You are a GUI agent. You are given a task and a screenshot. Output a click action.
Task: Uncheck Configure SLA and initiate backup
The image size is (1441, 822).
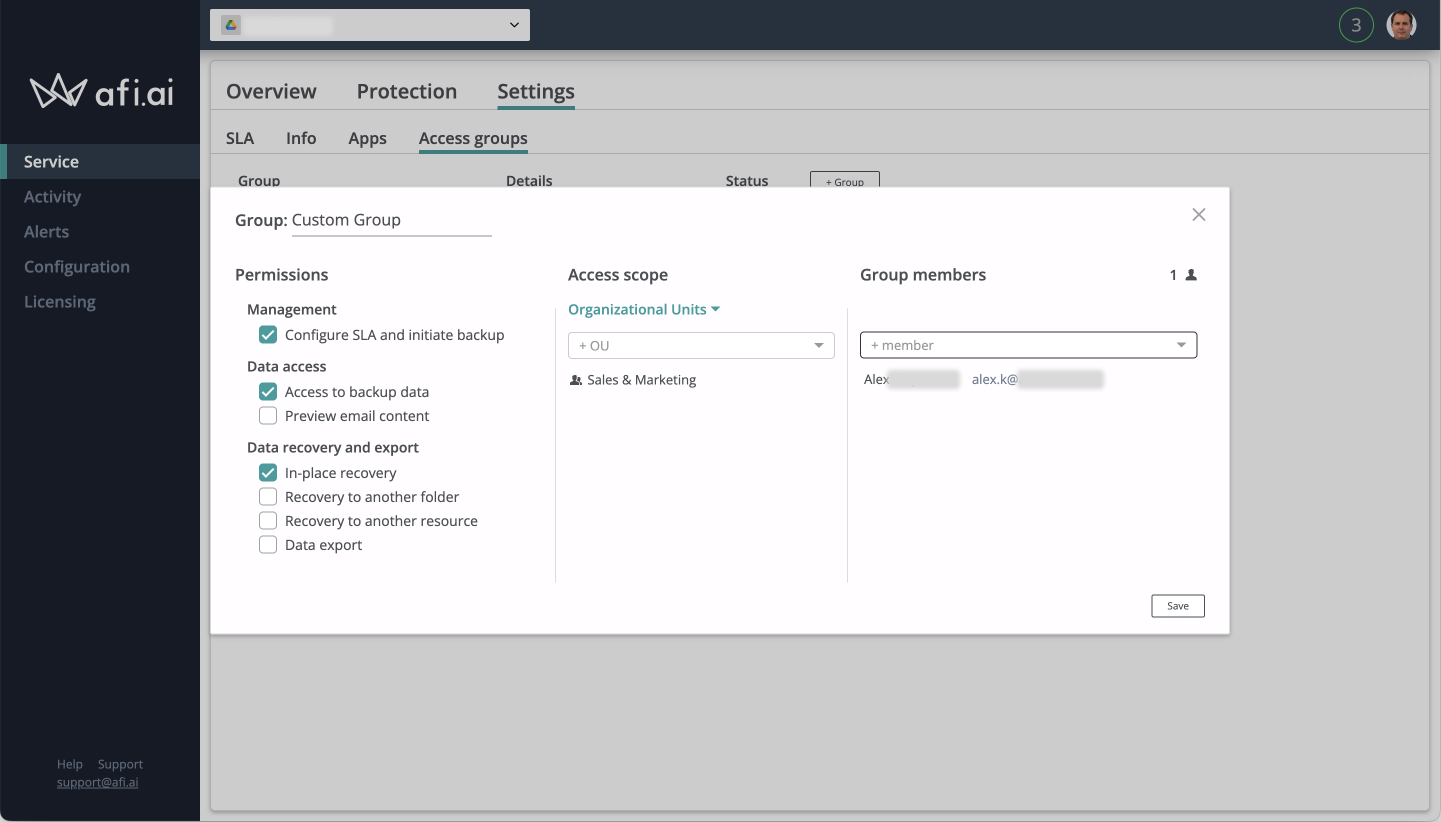click(267, 334)
